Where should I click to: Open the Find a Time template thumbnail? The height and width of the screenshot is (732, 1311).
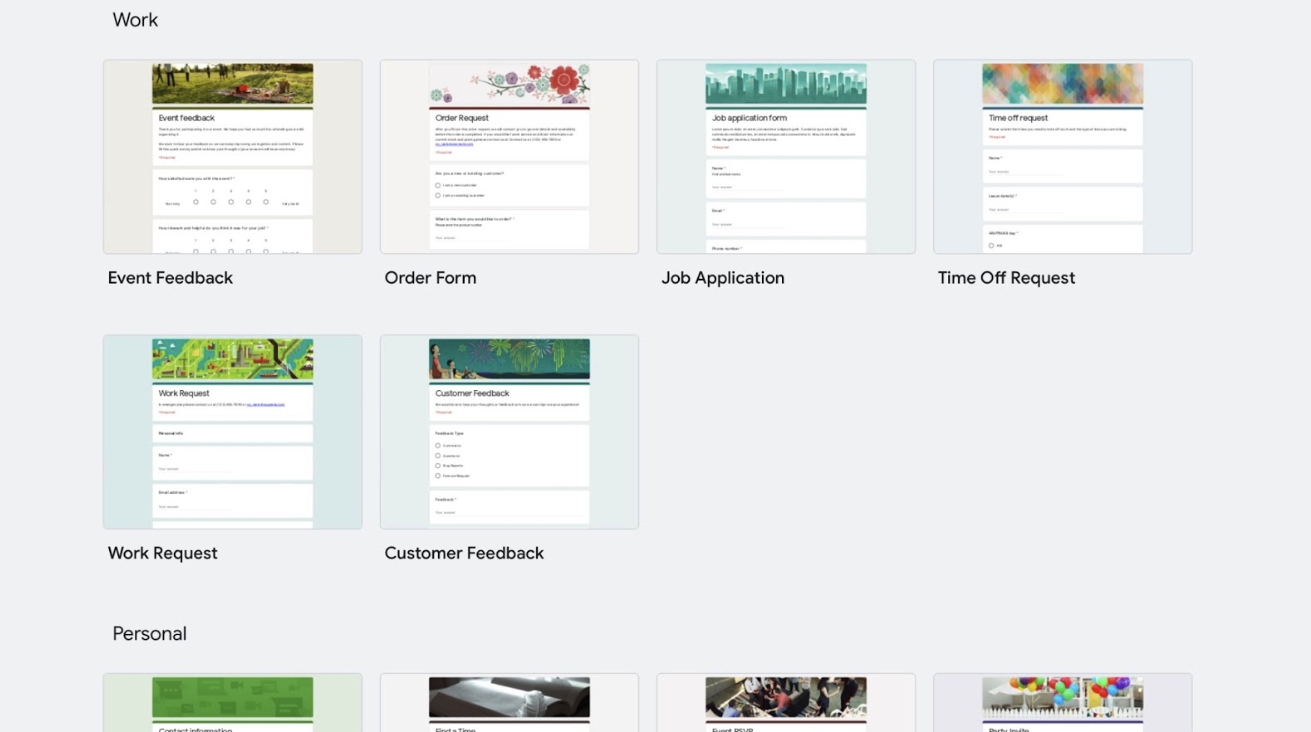509,703
